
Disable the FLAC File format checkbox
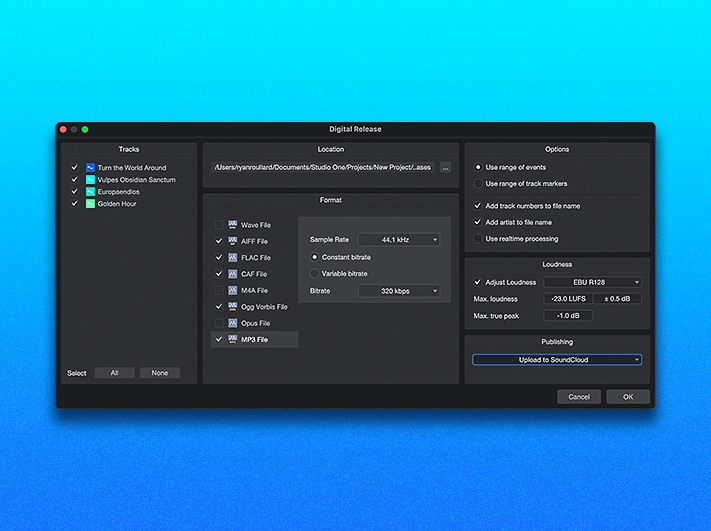click(219, 258)
